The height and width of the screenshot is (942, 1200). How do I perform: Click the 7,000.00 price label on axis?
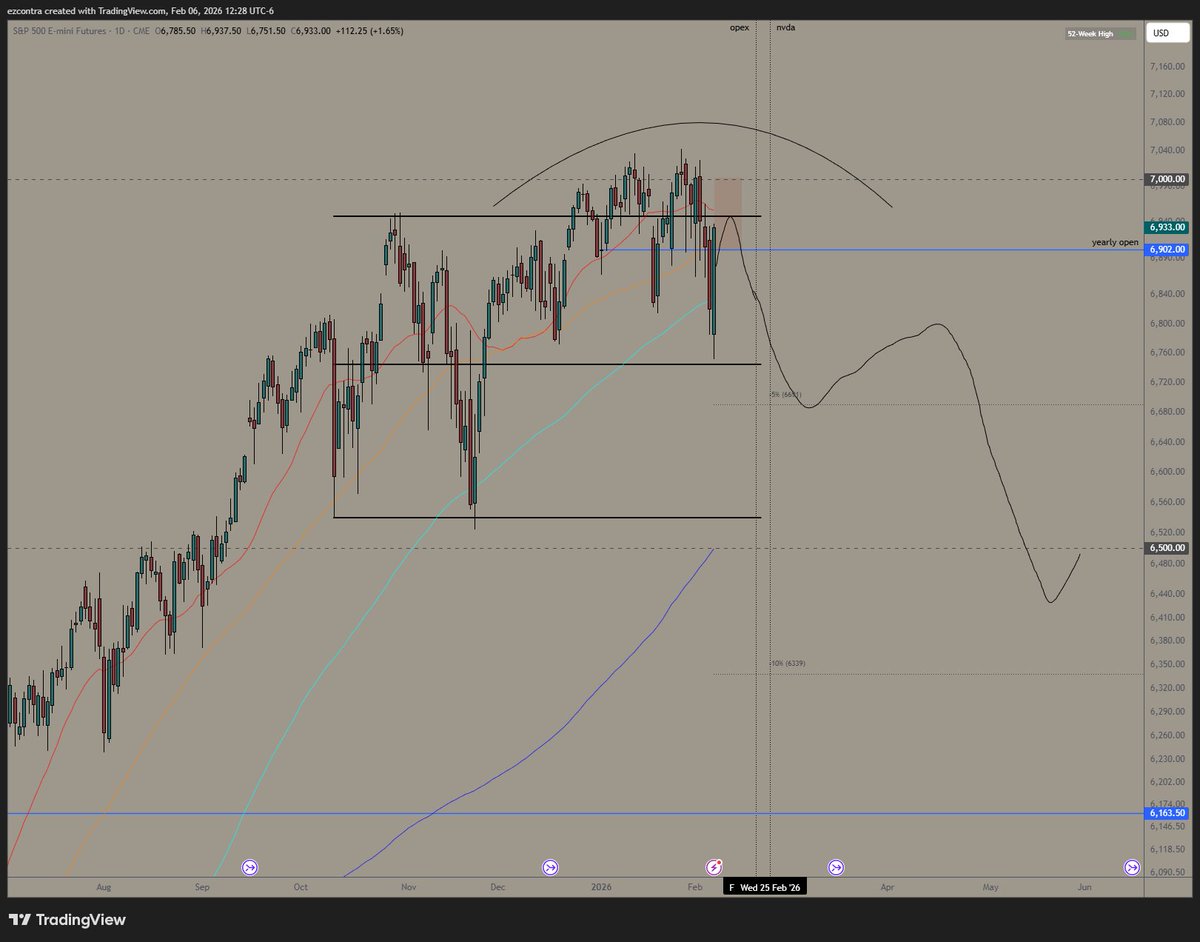[x=1166, y=180]
